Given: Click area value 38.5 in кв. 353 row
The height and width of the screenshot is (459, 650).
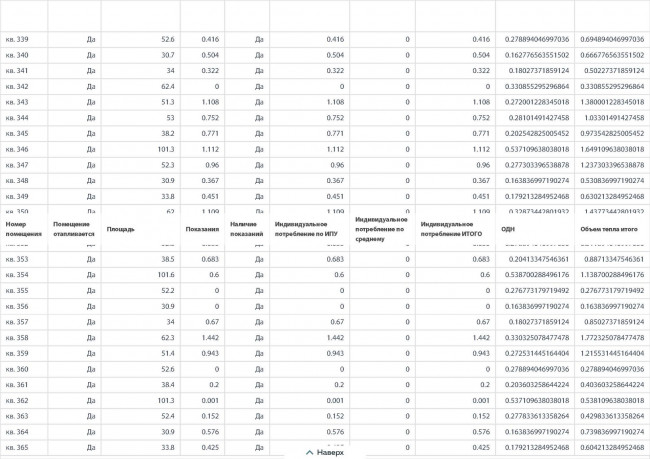Looking at the screenshot, I should coord(168,259).
